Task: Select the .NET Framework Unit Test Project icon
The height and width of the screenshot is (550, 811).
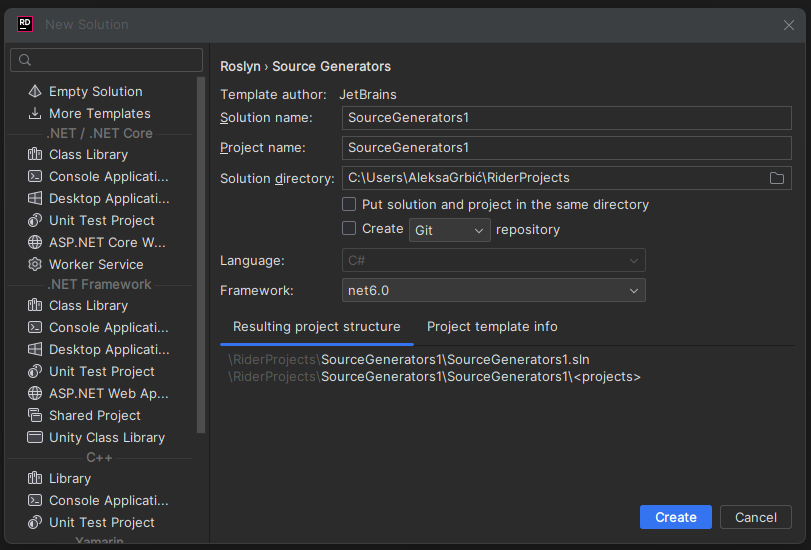Action: click(x=35, y=371)
